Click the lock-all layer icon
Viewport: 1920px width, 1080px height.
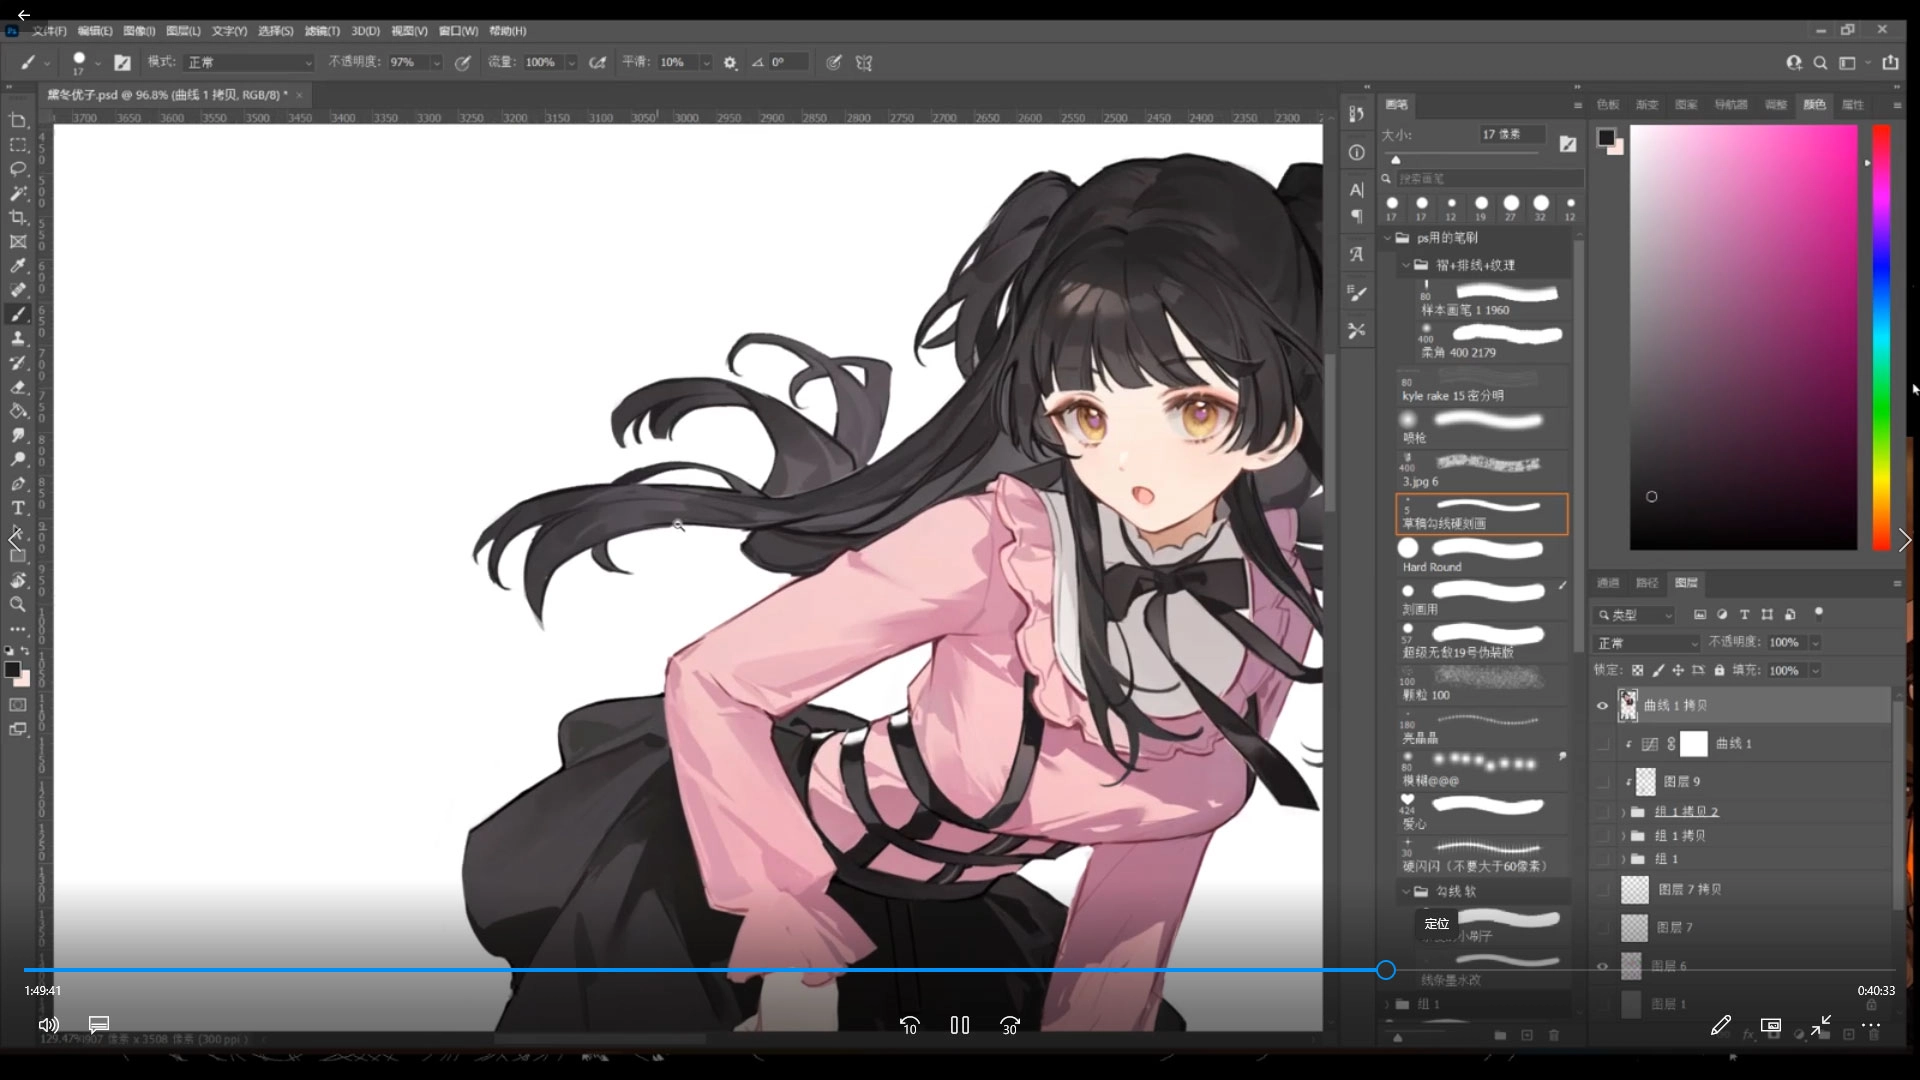(1719, 670)
